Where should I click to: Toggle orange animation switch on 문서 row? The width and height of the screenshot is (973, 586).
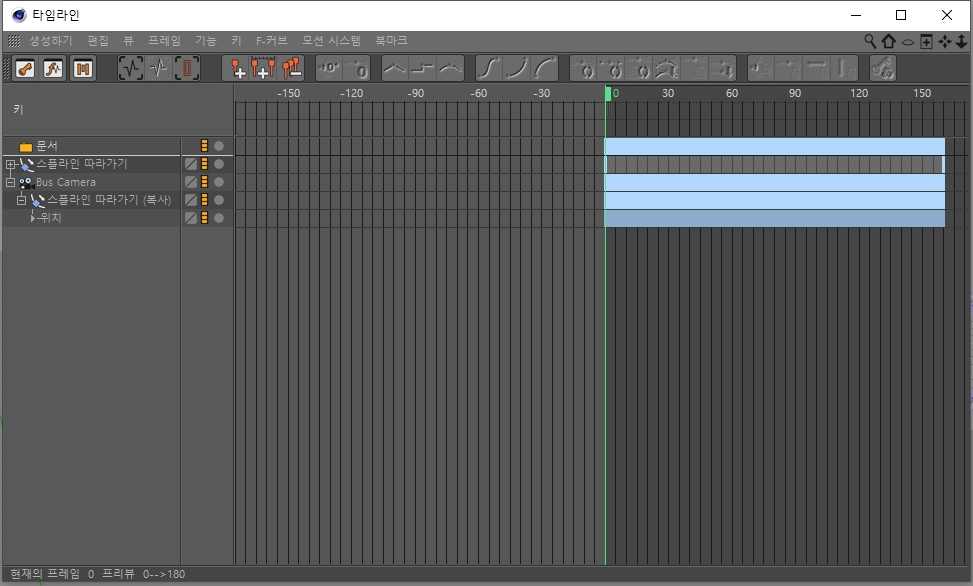pos(204,146)
